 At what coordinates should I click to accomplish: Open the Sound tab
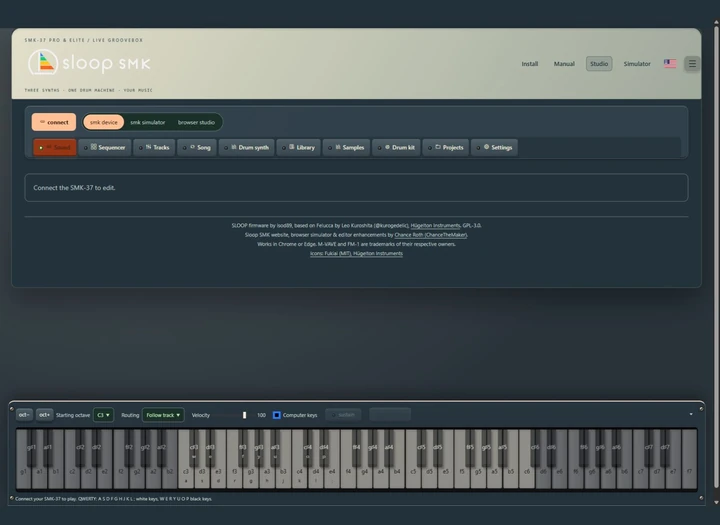(55, 147)
